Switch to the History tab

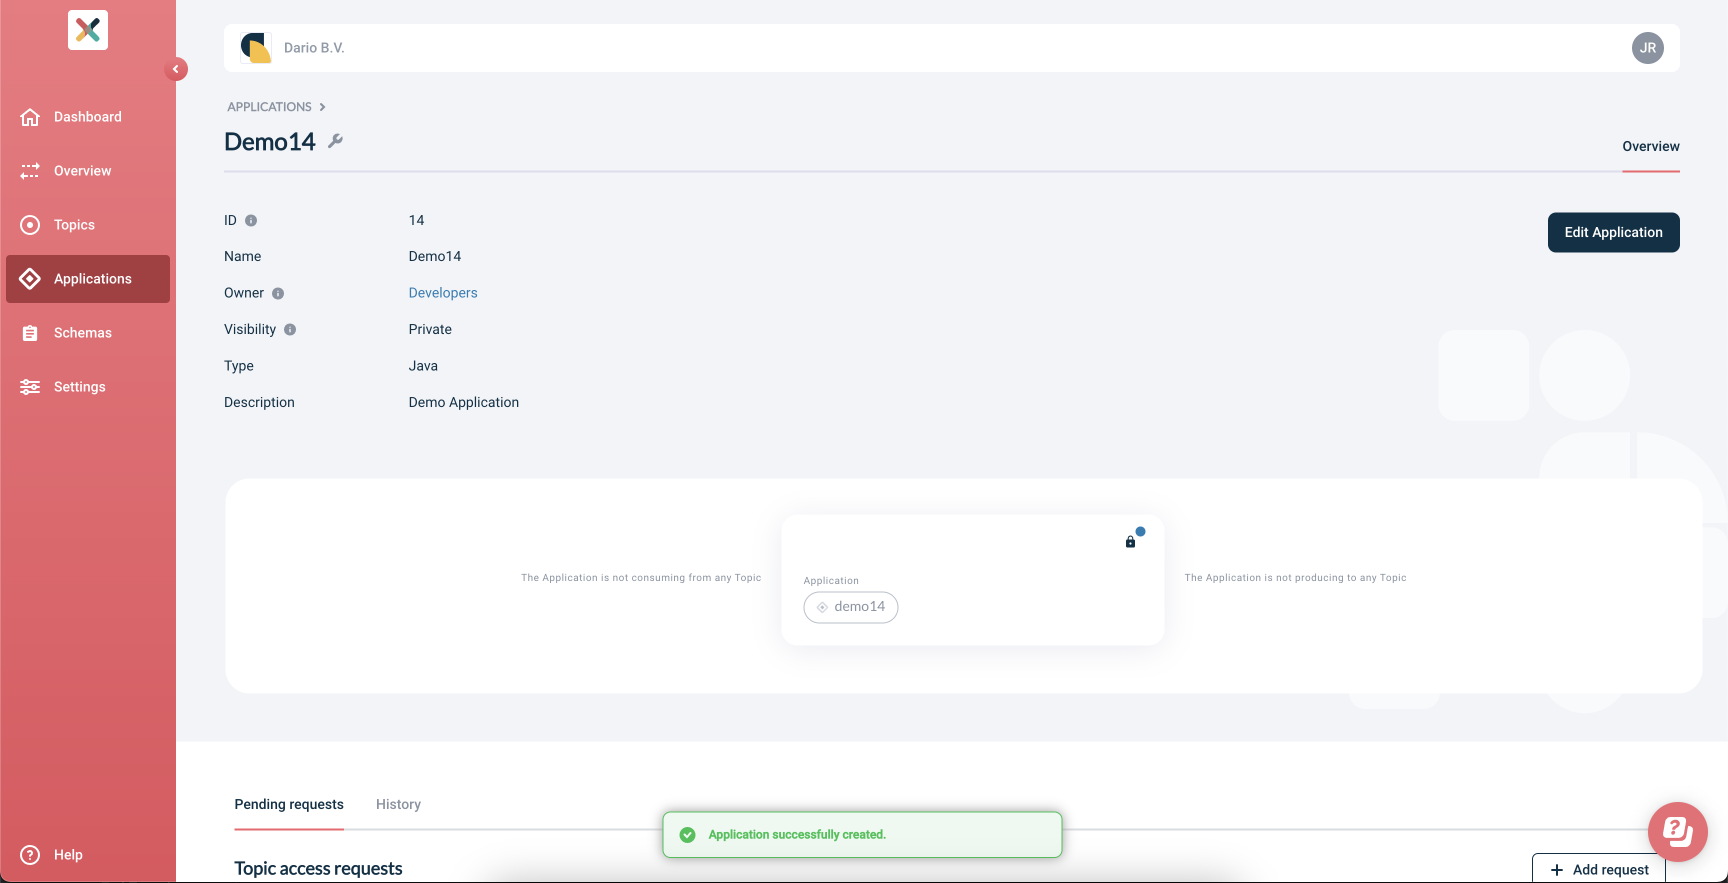(398, 805)
